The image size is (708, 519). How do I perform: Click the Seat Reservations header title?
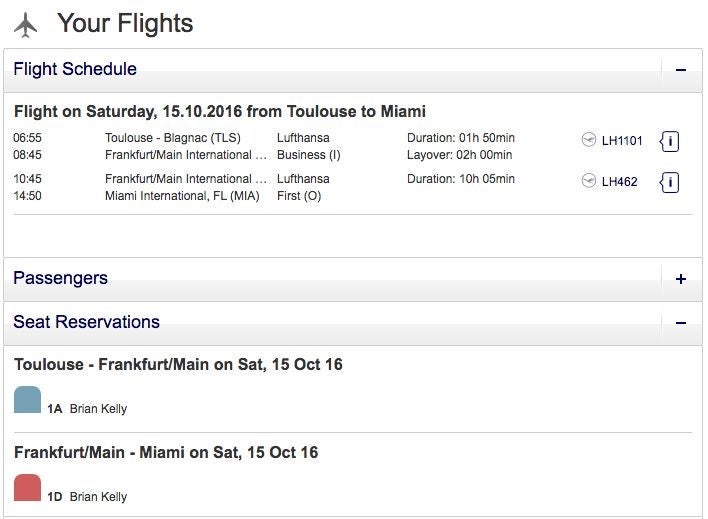(86, 322)
